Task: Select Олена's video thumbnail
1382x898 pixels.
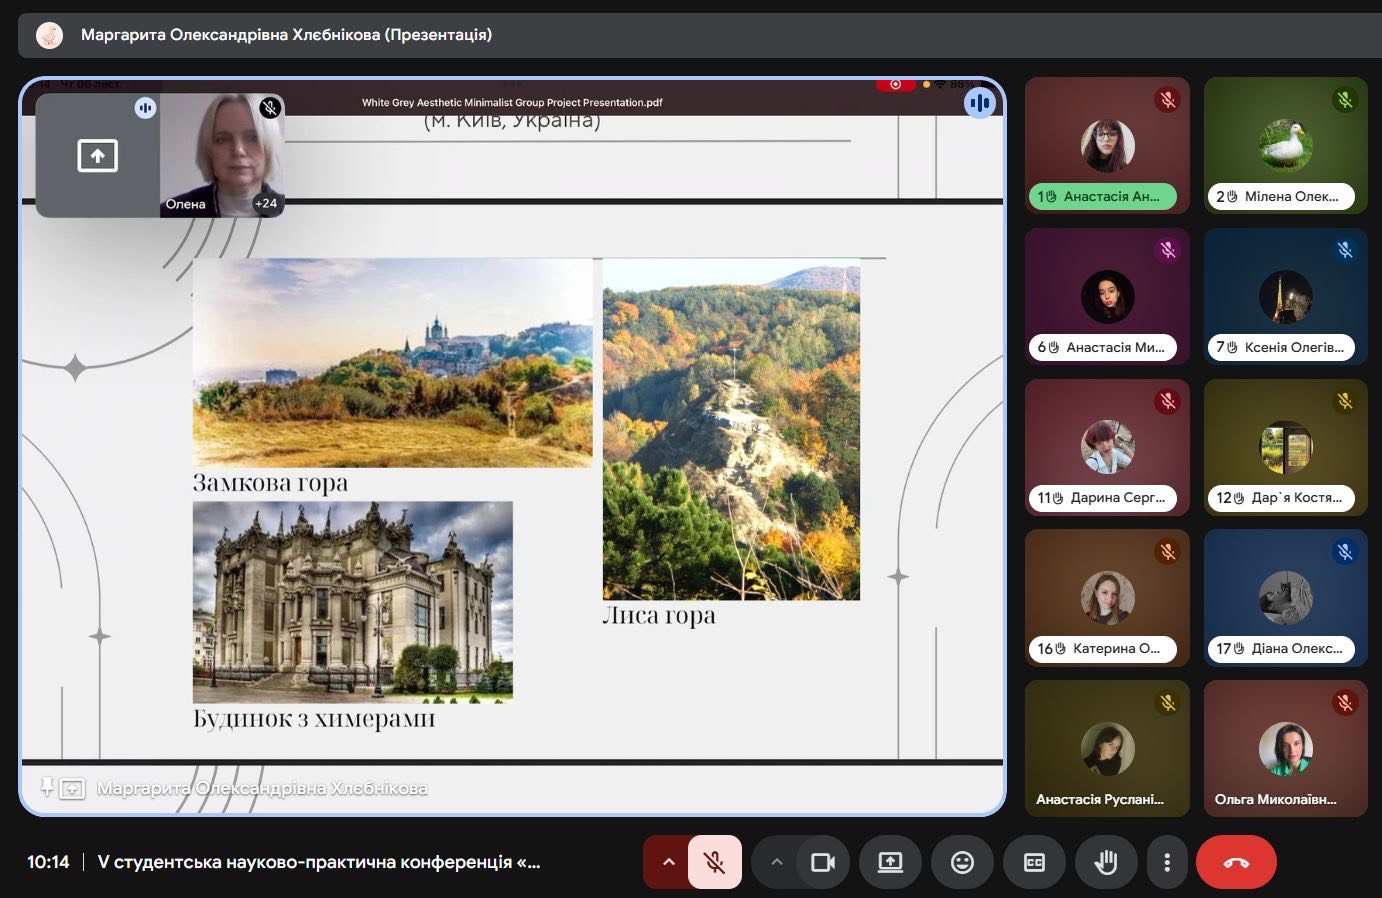Action: [222, 150]
